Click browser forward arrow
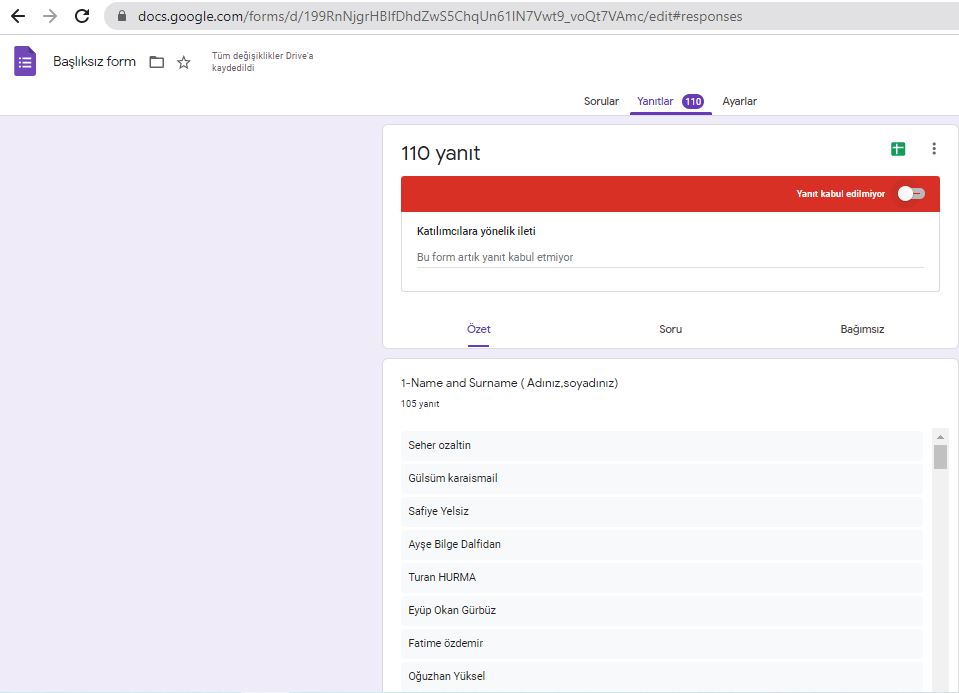This screenshot has width=959, height=693. tap(50, 17)
